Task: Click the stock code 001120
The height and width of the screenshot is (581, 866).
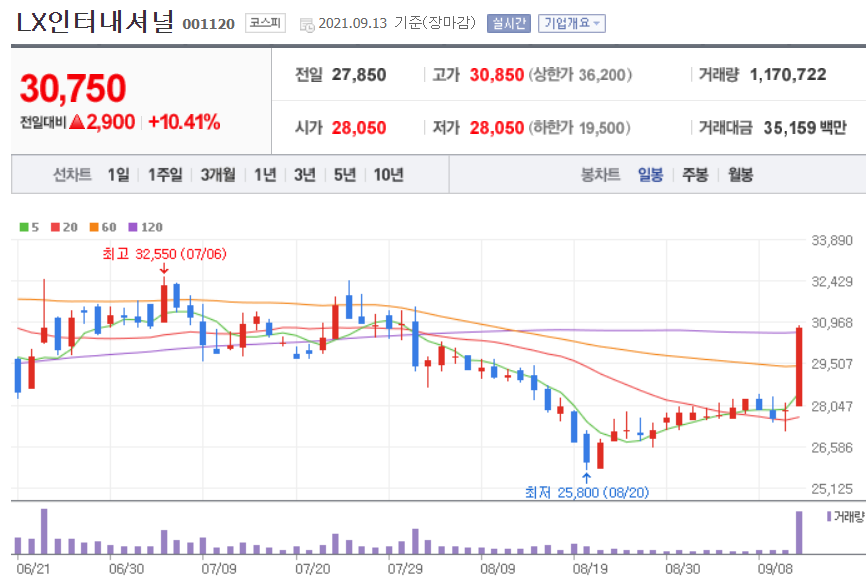Action: pyautogui.click(x=208, y=24)
